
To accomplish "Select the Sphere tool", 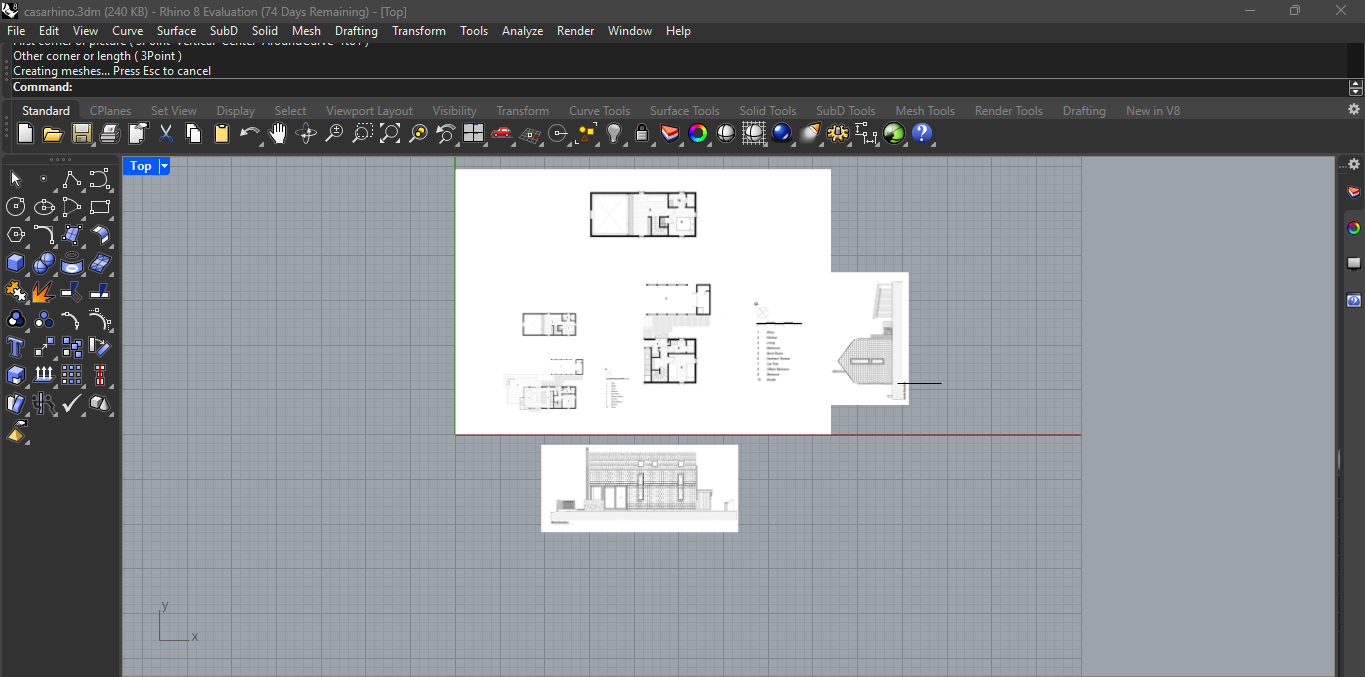I will click(44, 262).
